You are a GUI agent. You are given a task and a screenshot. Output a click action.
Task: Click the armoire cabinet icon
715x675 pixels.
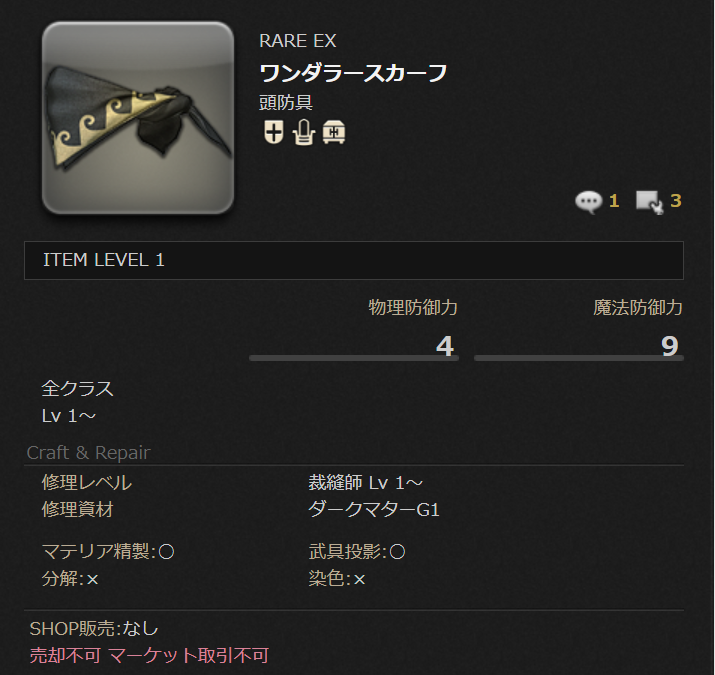pos(304,132)
